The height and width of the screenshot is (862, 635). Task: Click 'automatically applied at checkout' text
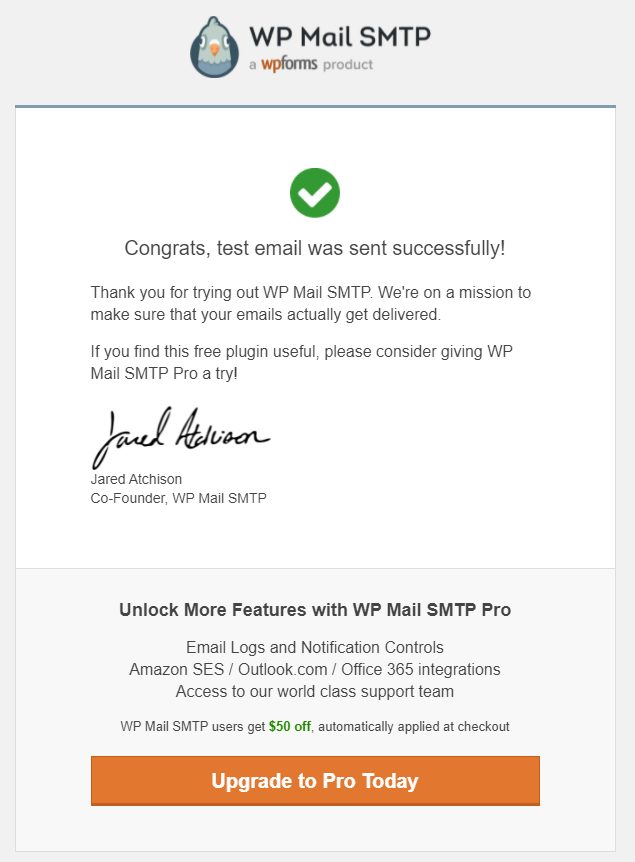pyautogui.click(x=414, y=726)
